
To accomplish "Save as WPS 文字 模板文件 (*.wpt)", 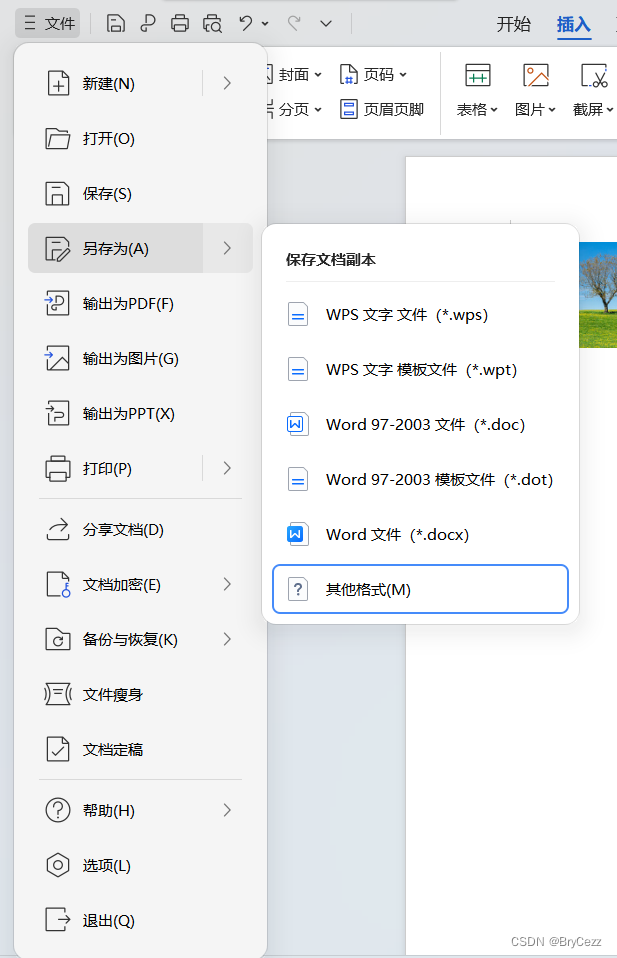I will tap(420, 370).
